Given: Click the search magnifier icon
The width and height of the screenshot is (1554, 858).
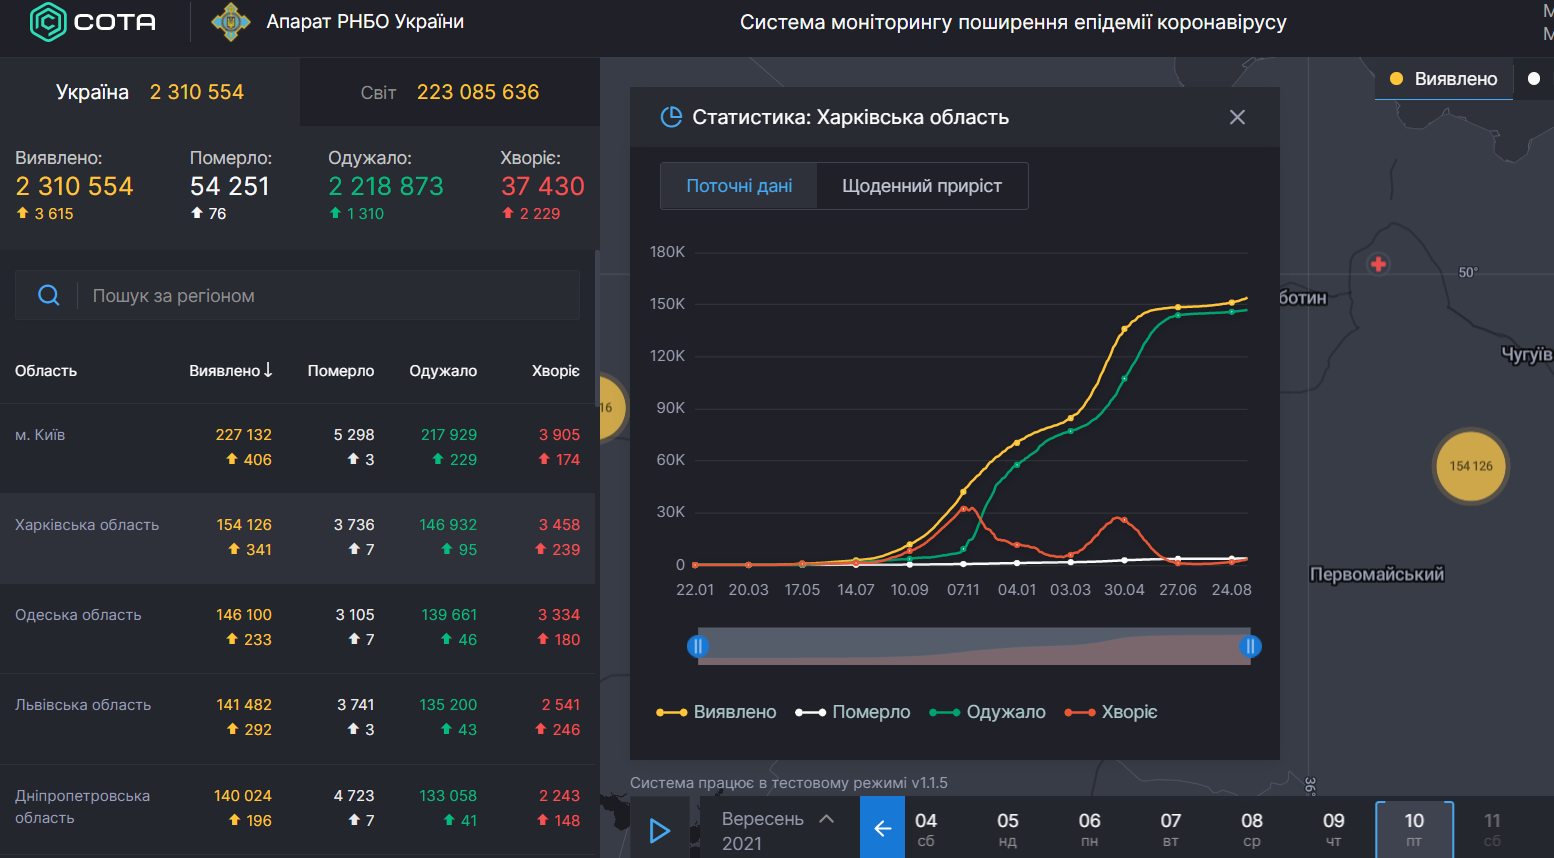Looking at the screenshot, I should click(x=48, y=295).
